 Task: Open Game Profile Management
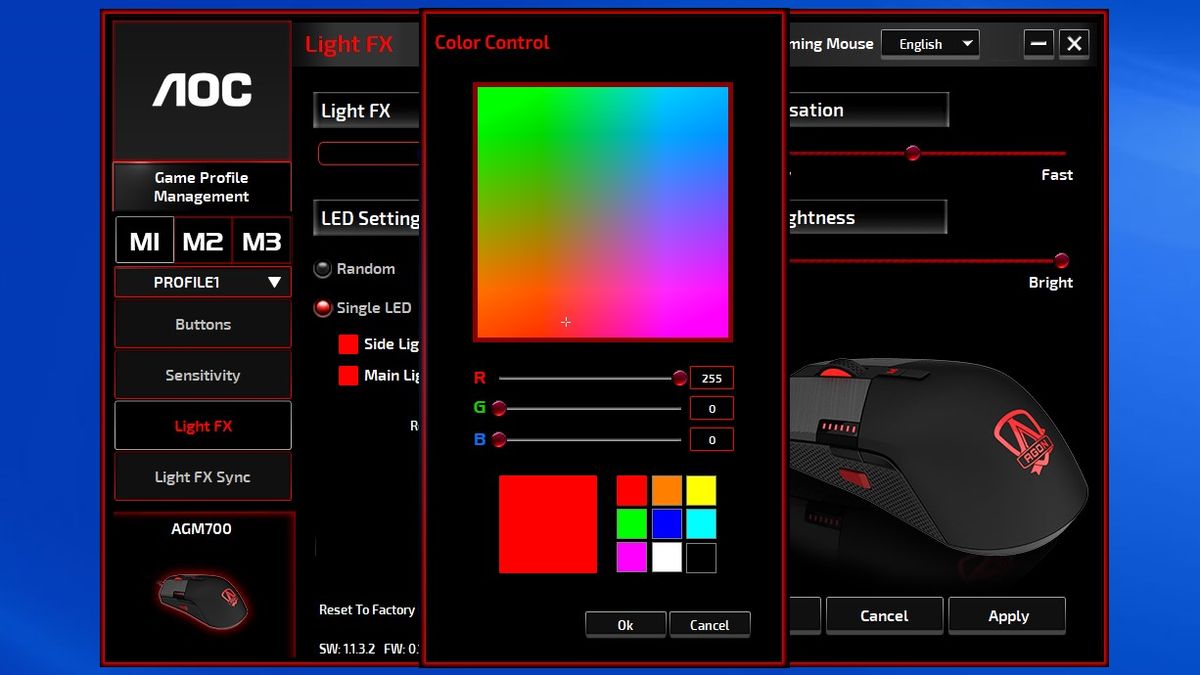[202, 187]
